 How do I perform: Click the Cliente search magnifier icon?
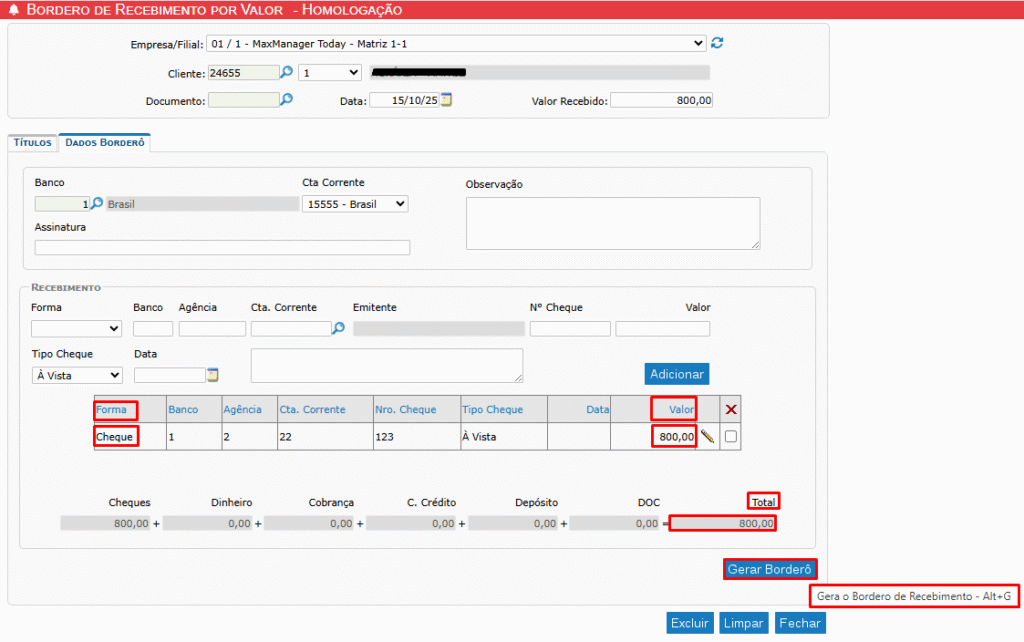point(286,72)
